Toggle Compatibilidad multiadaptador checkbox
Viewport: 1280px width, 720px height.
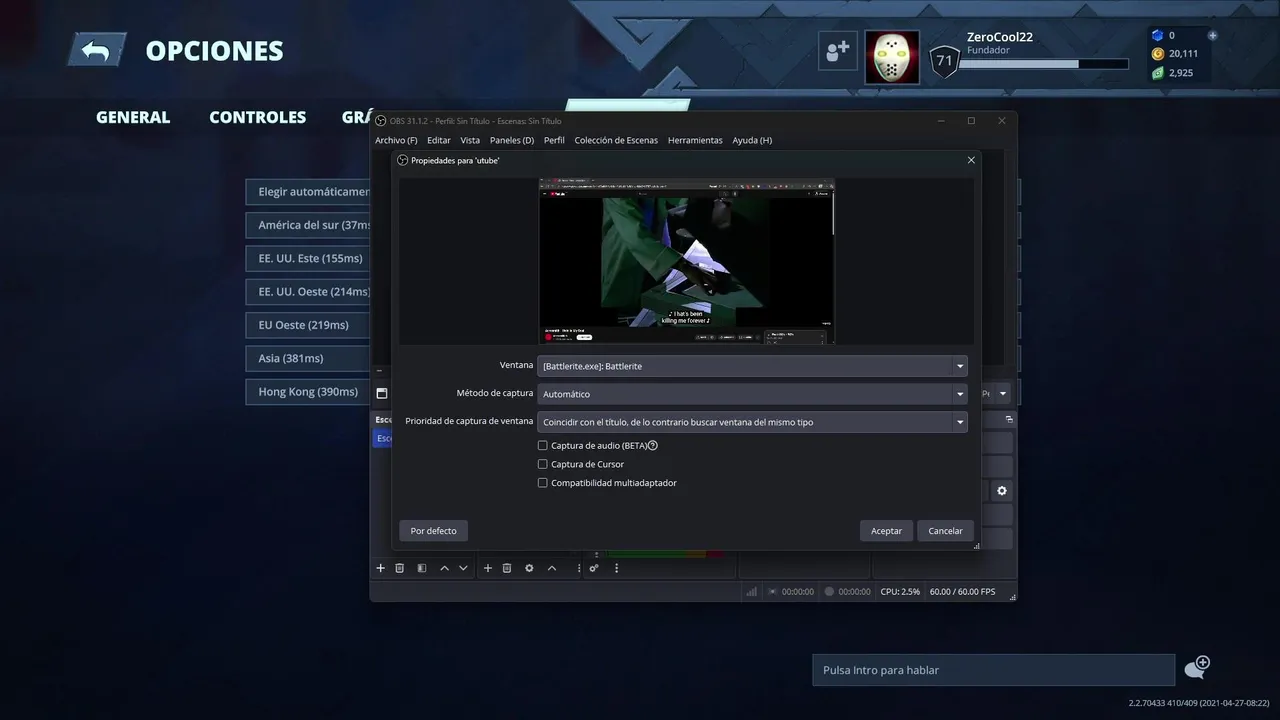(x=543, y=483)
